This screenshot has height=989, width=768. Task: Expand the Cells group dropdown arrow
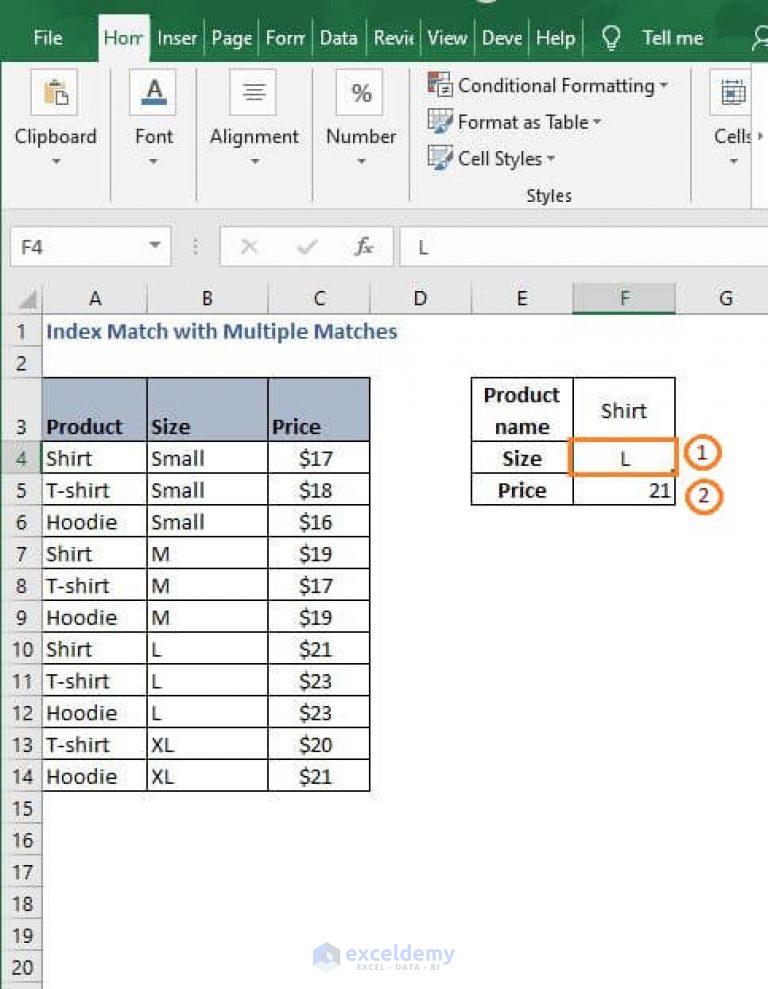click(733, 161)
